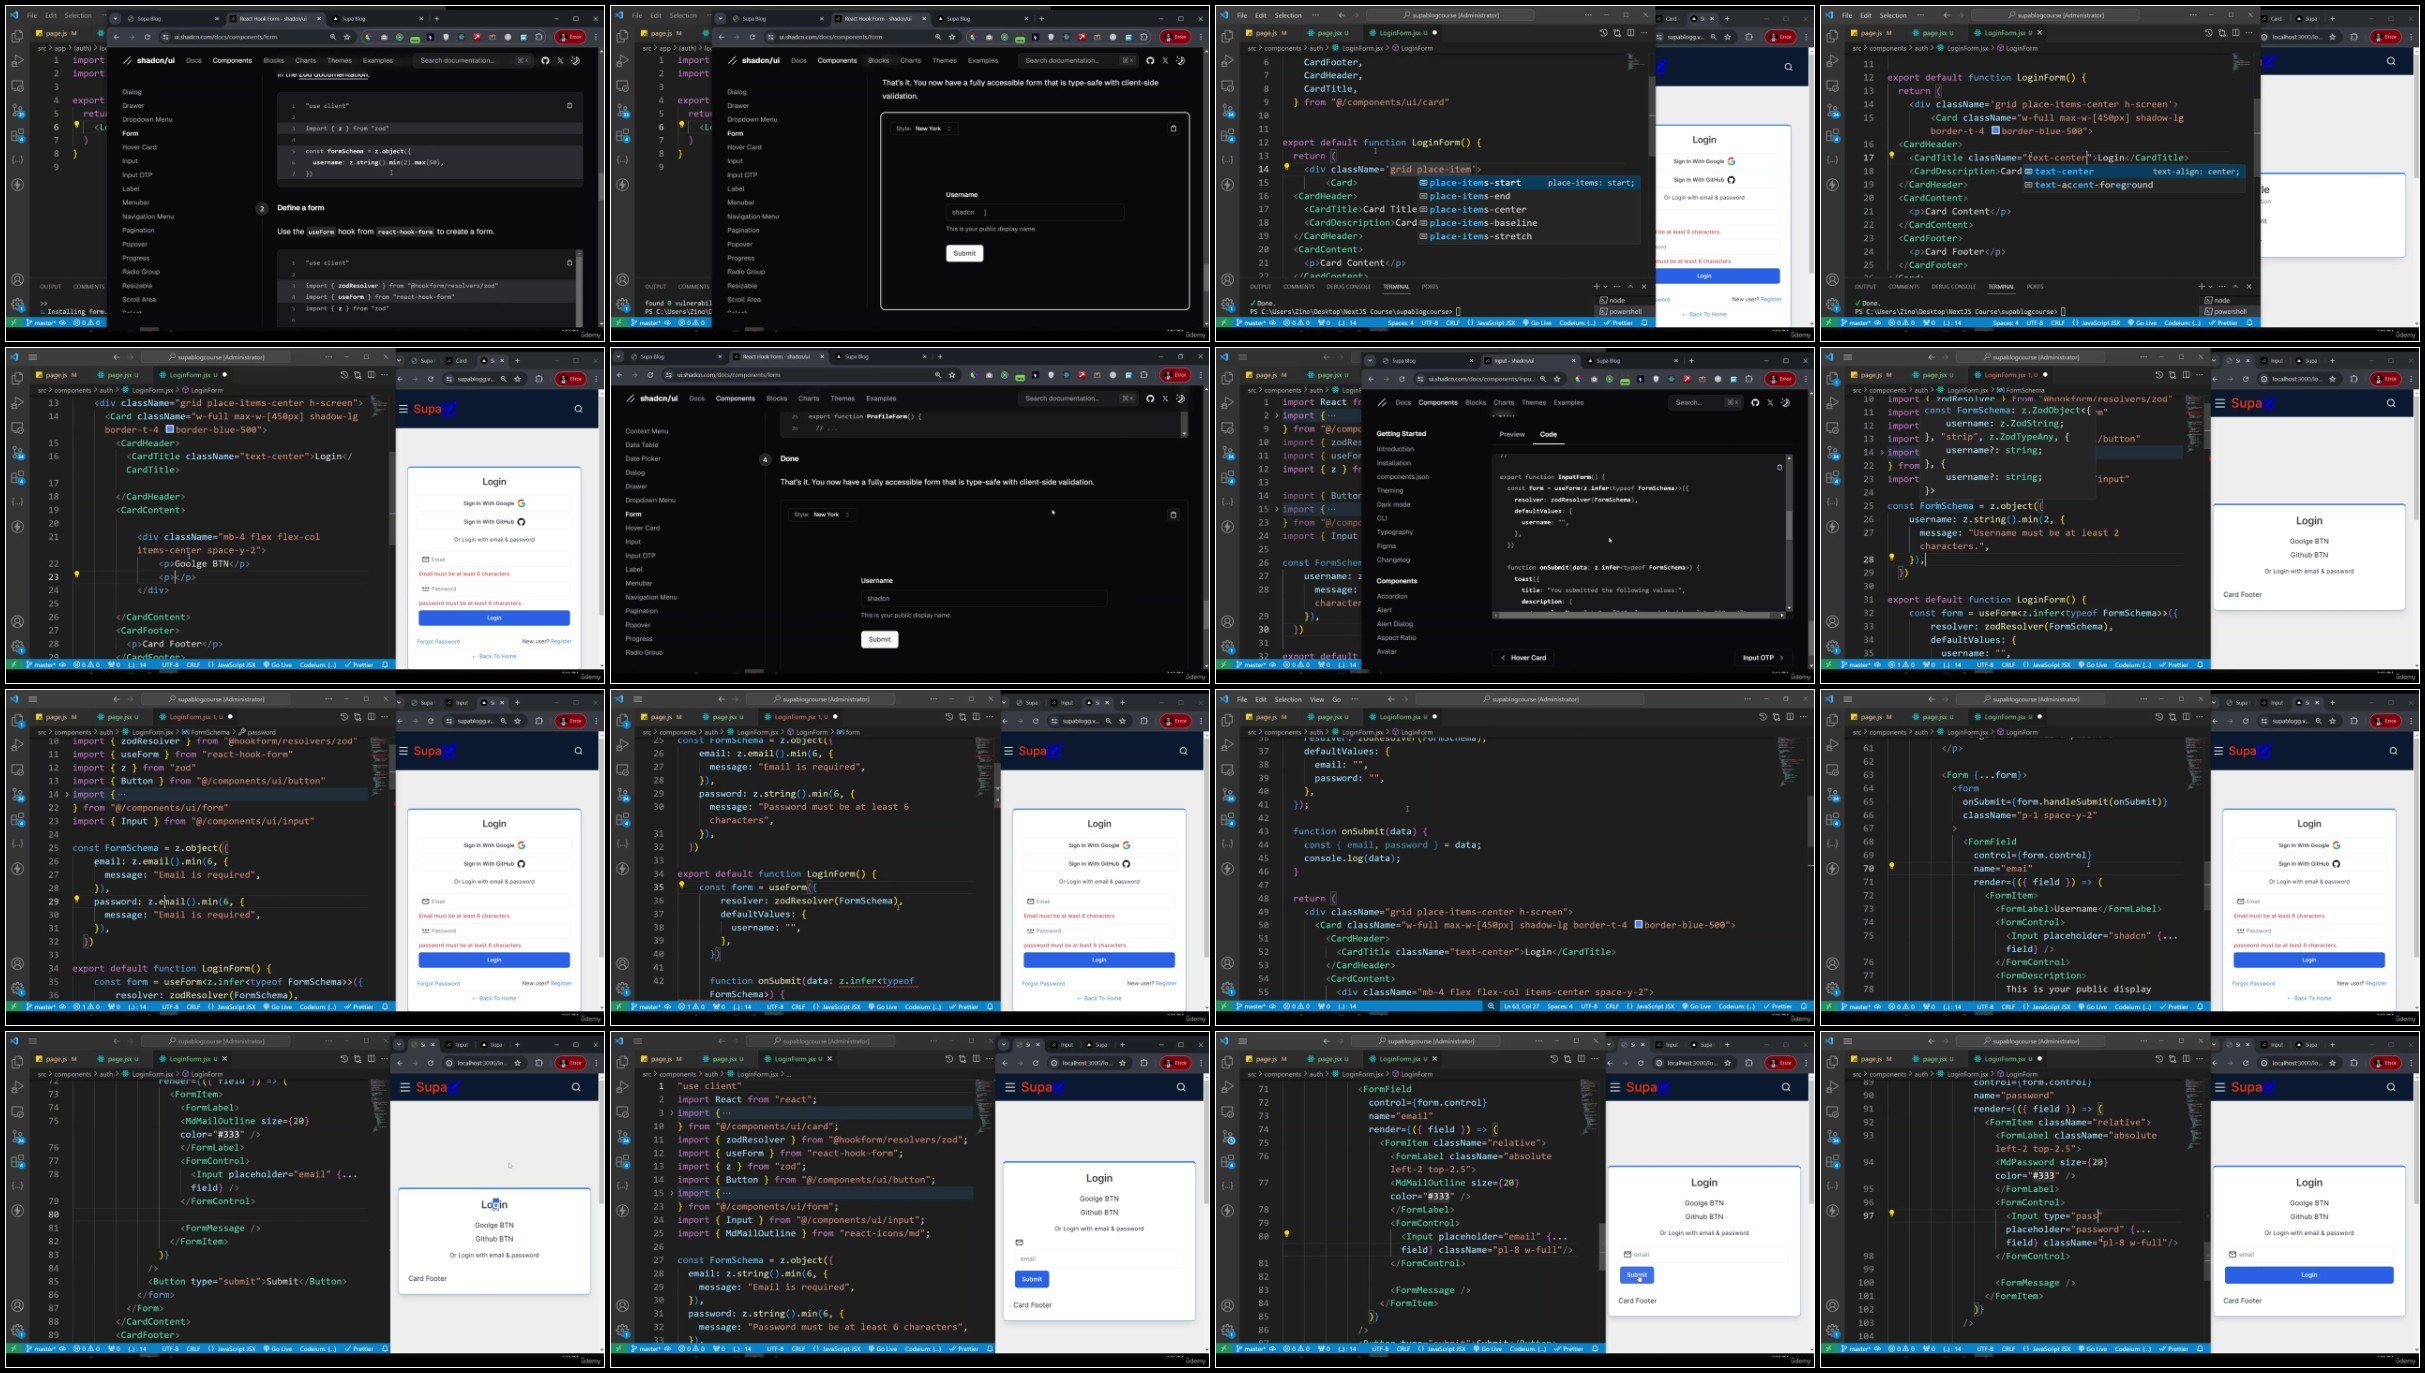
Task: Click envelope icon sitting above the email field
Action: [x=1019, y=1242]
